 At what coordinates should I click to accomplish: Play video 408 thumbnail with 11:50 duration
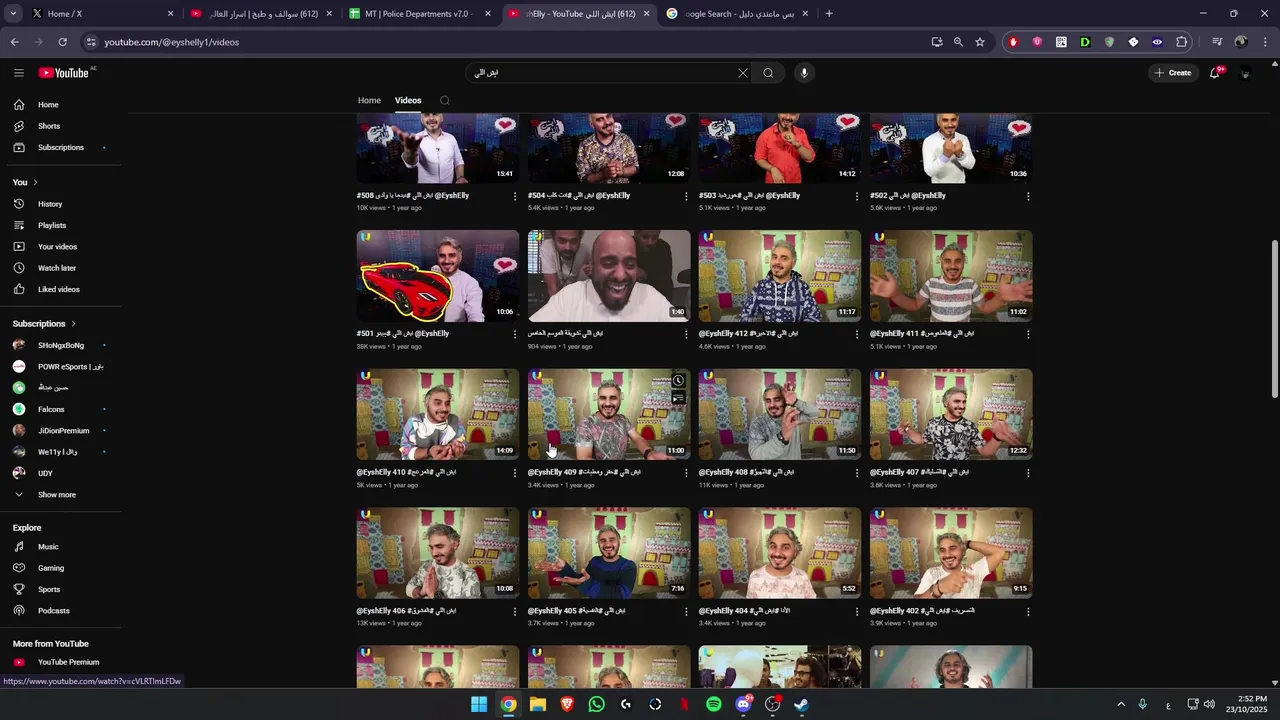point(780,414)
